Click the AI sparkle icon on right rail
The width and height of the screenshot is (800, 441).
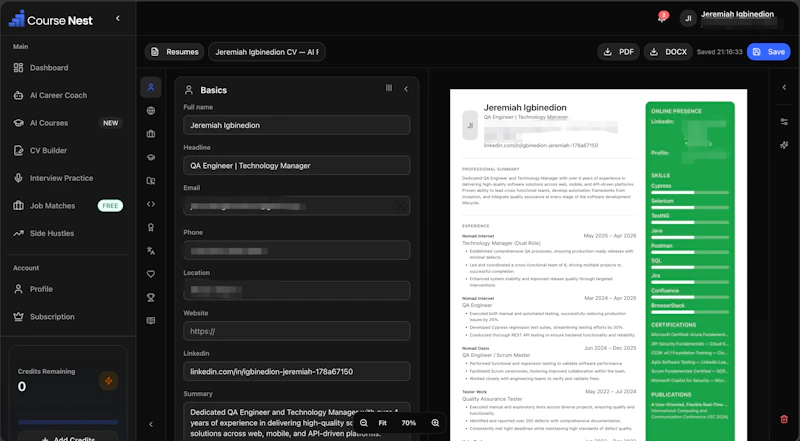point(784,145)
